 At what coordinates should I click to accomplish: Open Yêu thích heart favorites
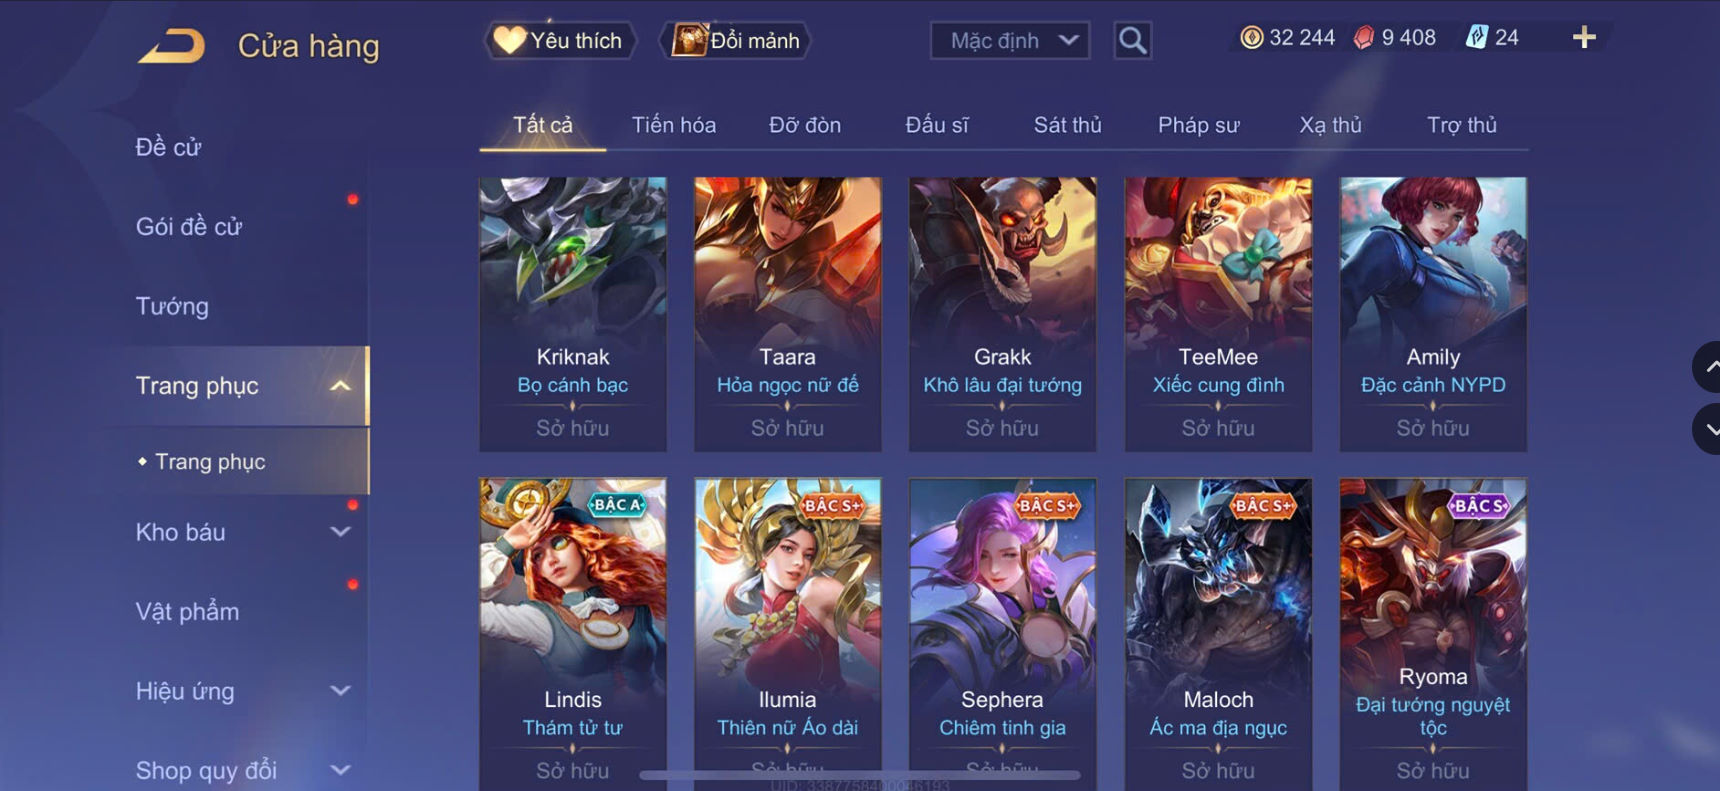(x=560, y=41)
